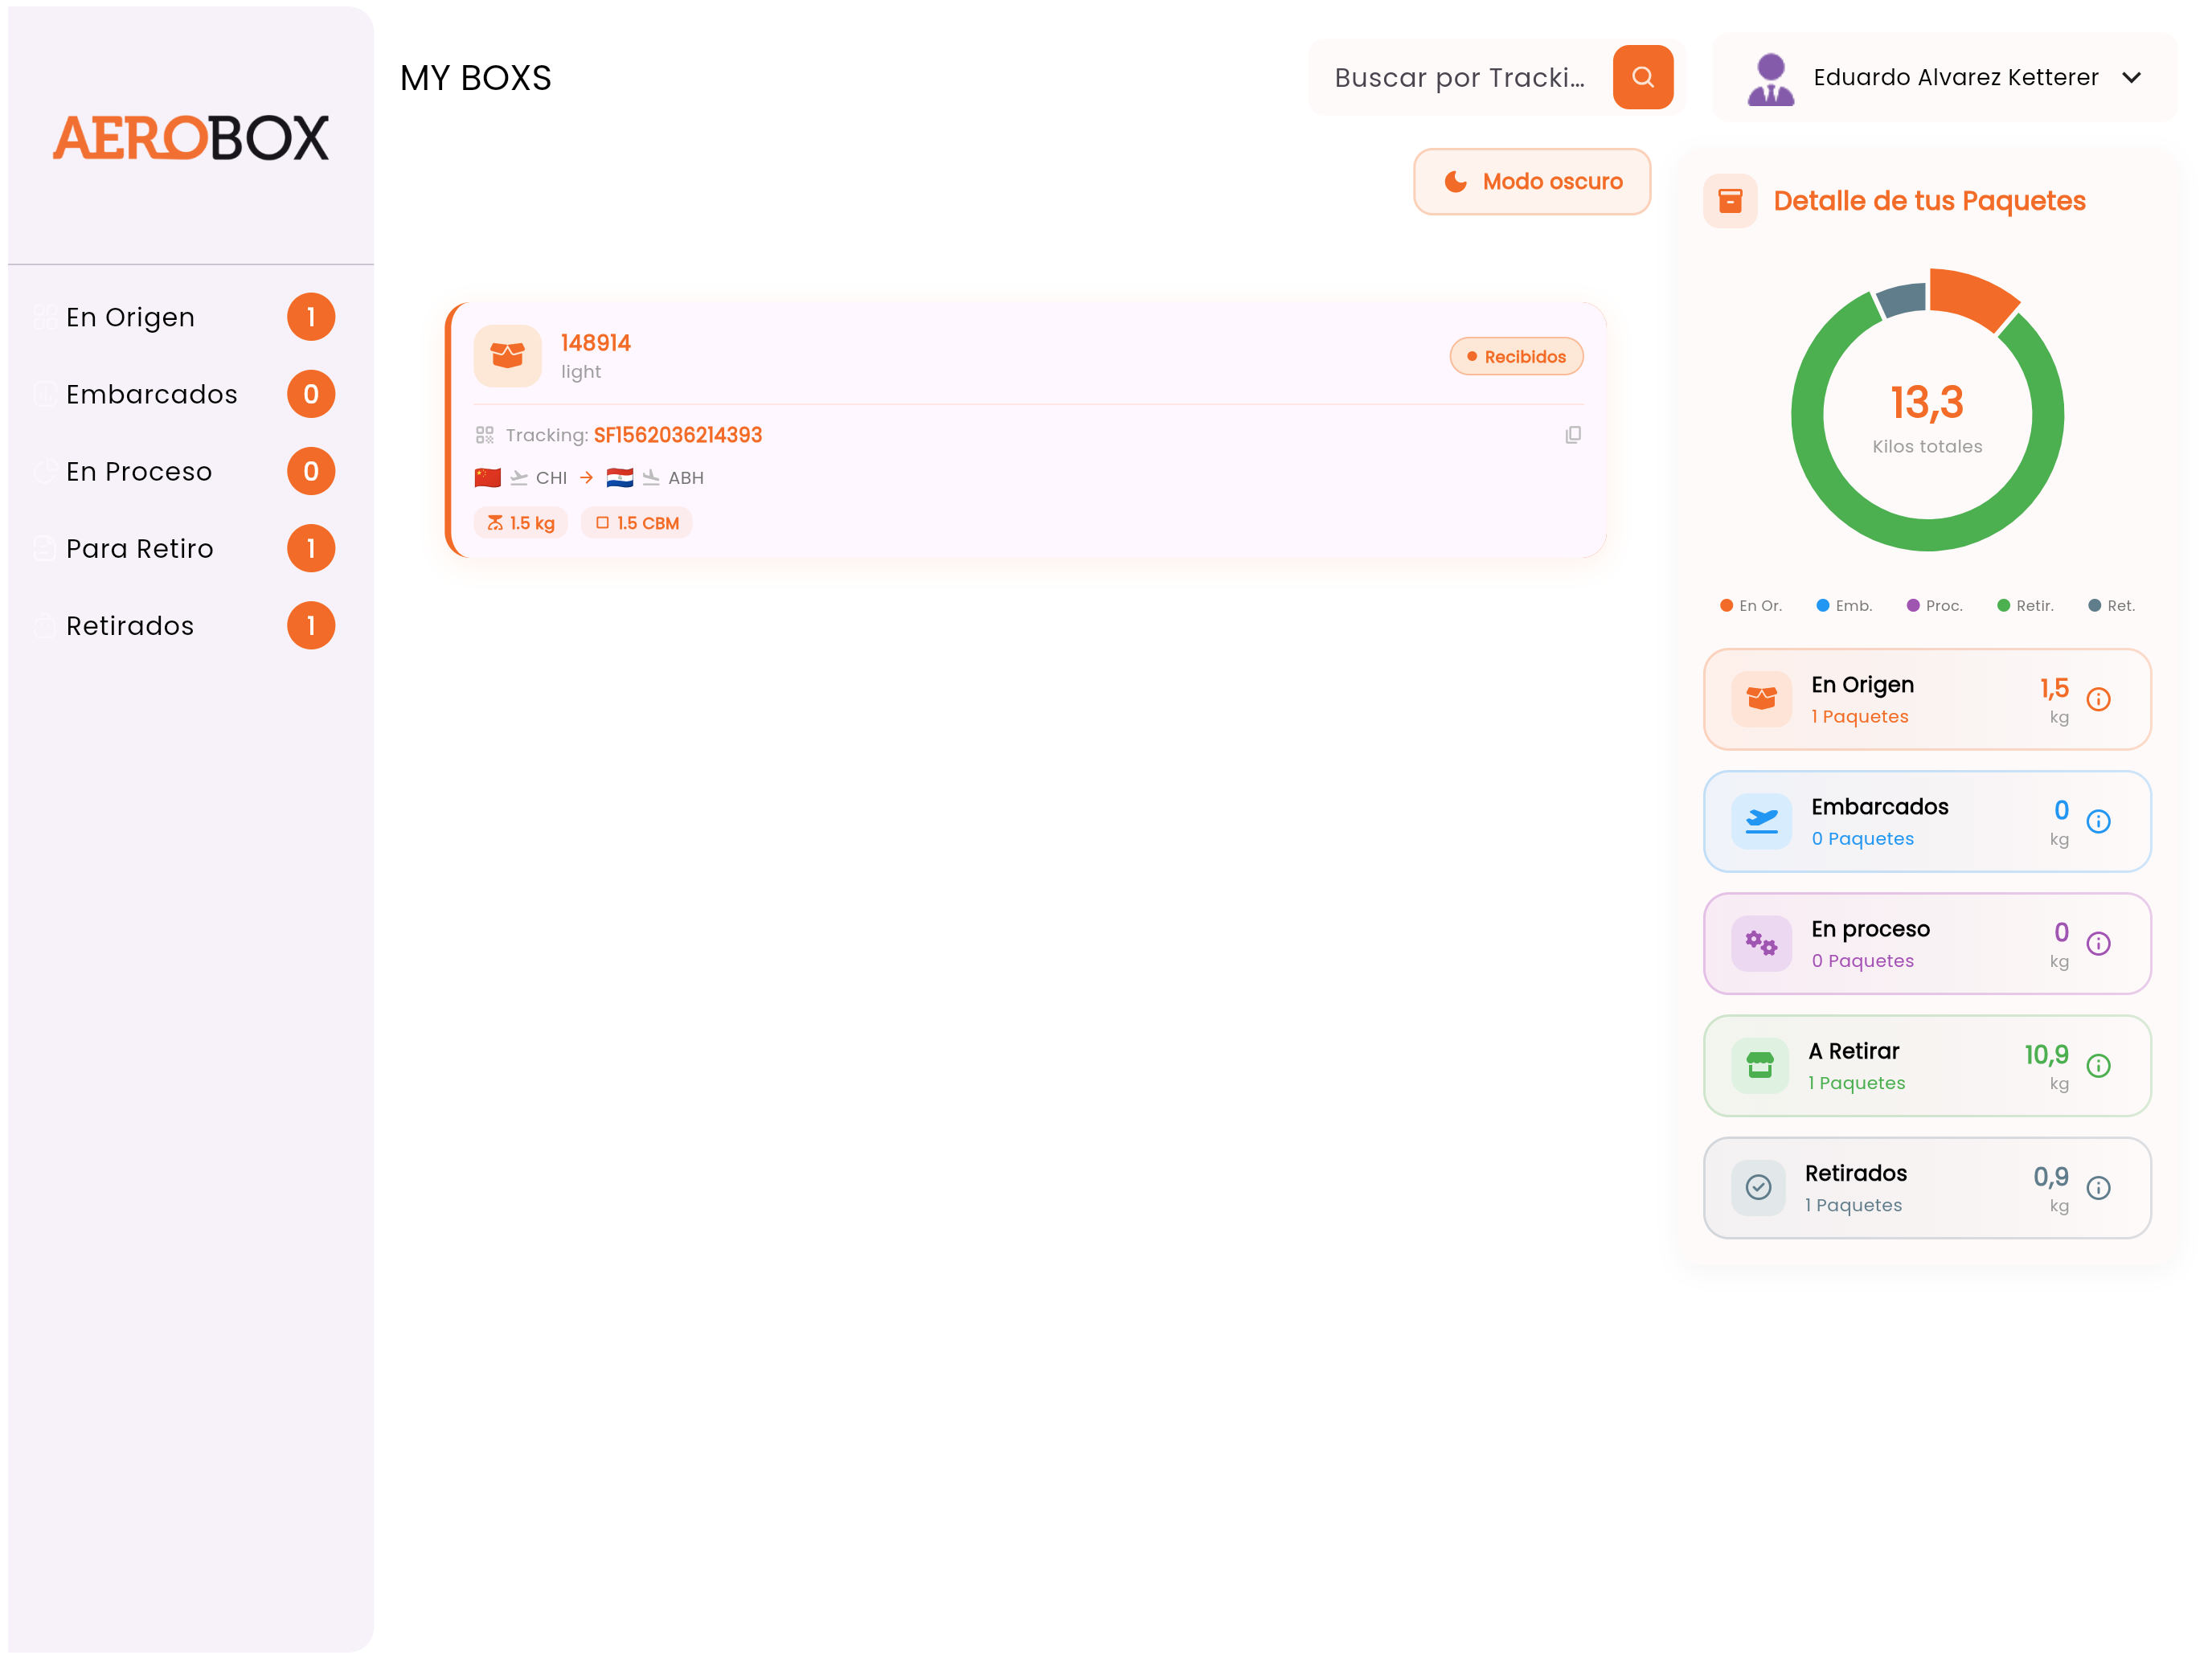Image resolution: width=2212 pixels, height=1659 pixels.
Task: Click the AEROBOX logo
Action: (x=190, y=137)
